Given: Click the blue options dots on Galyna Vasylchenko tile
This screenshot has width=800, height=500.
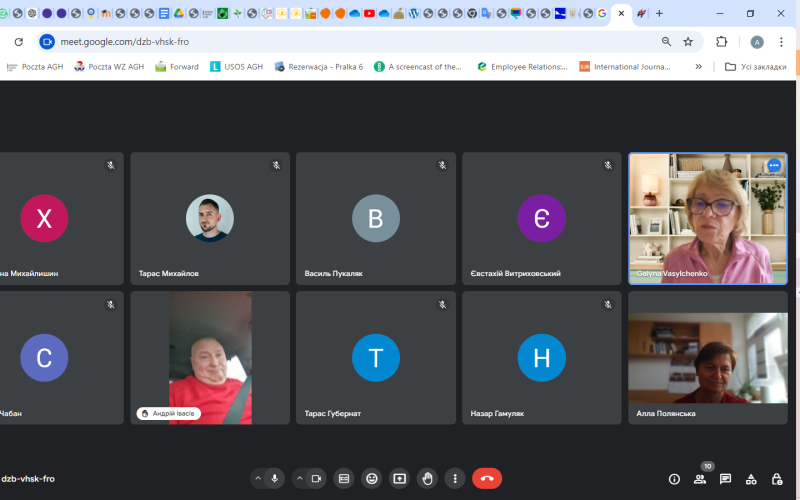Looking at the screenshot, I should tap(774, 165).
